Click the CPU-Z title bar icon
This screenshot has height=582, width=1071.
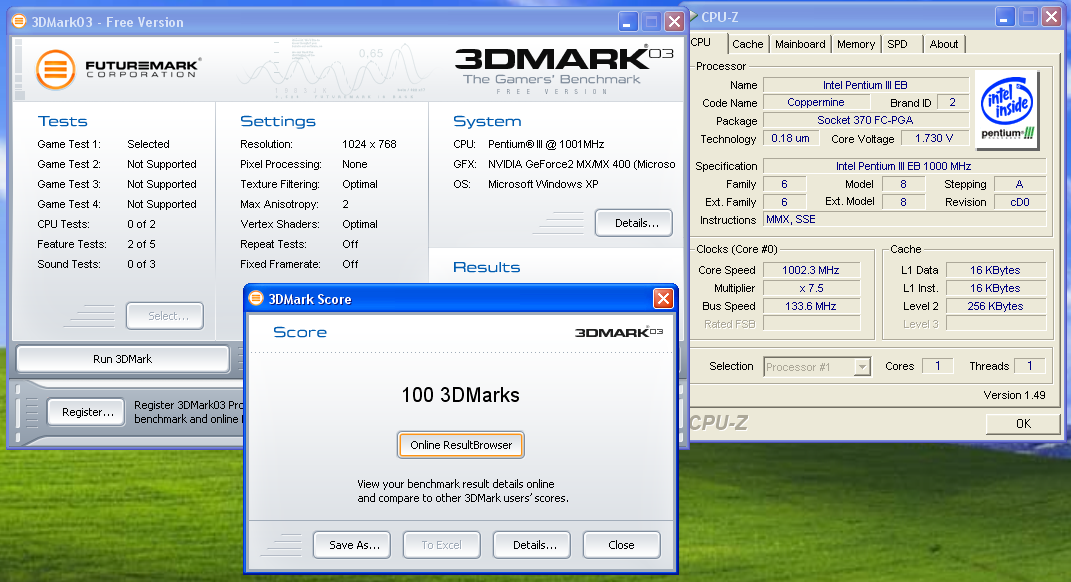(693, 16)
